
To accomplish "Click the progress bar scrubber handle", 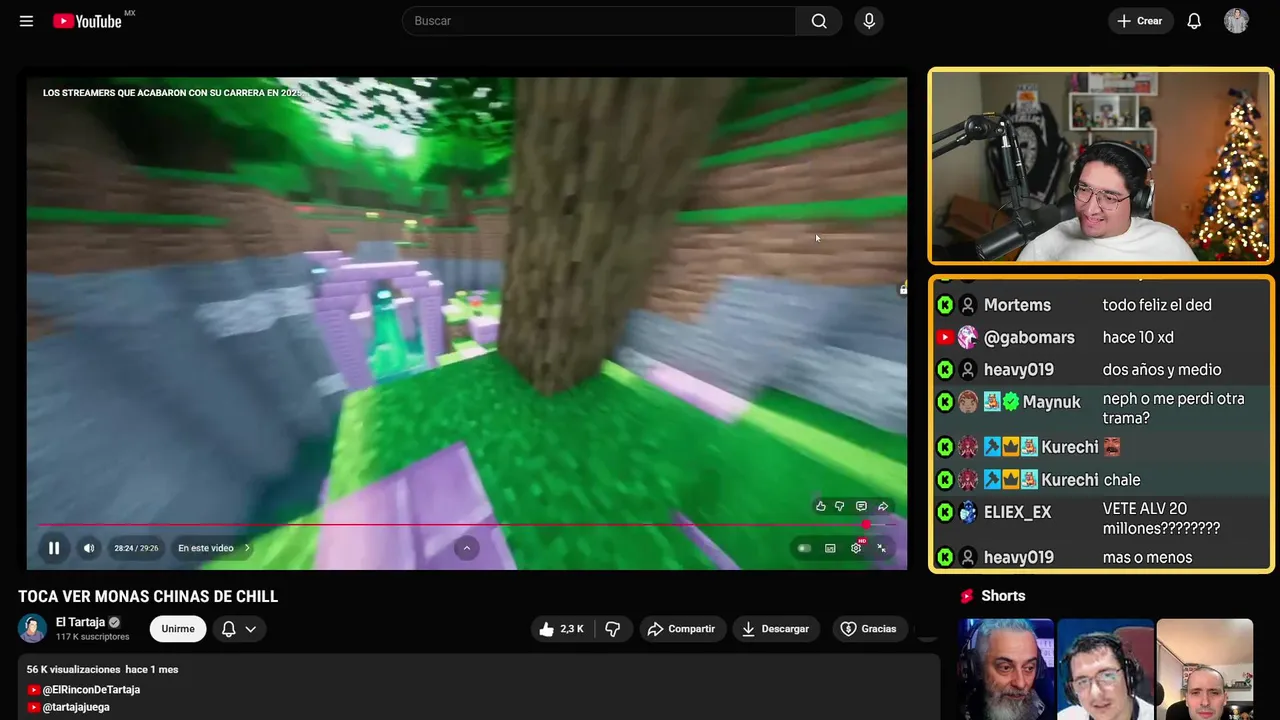I will tap(866, 524).
